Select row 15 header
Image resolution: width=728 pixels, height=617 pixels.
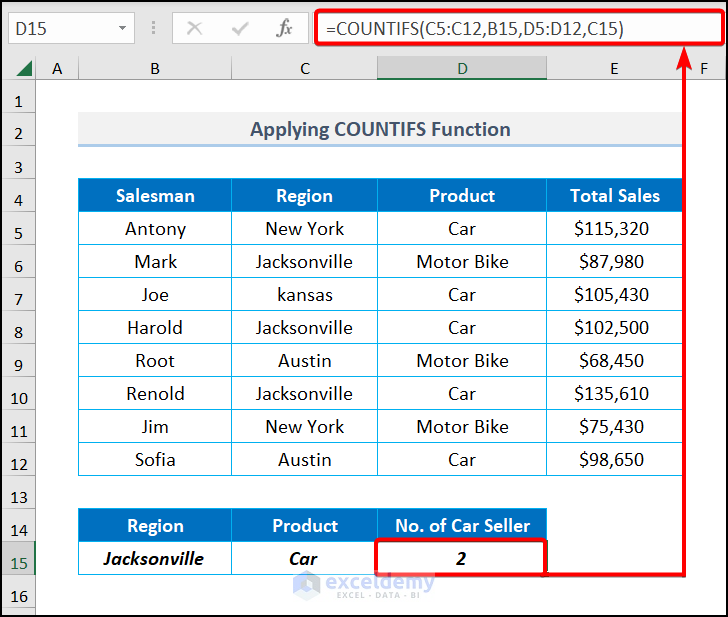(x=18, y=559)
